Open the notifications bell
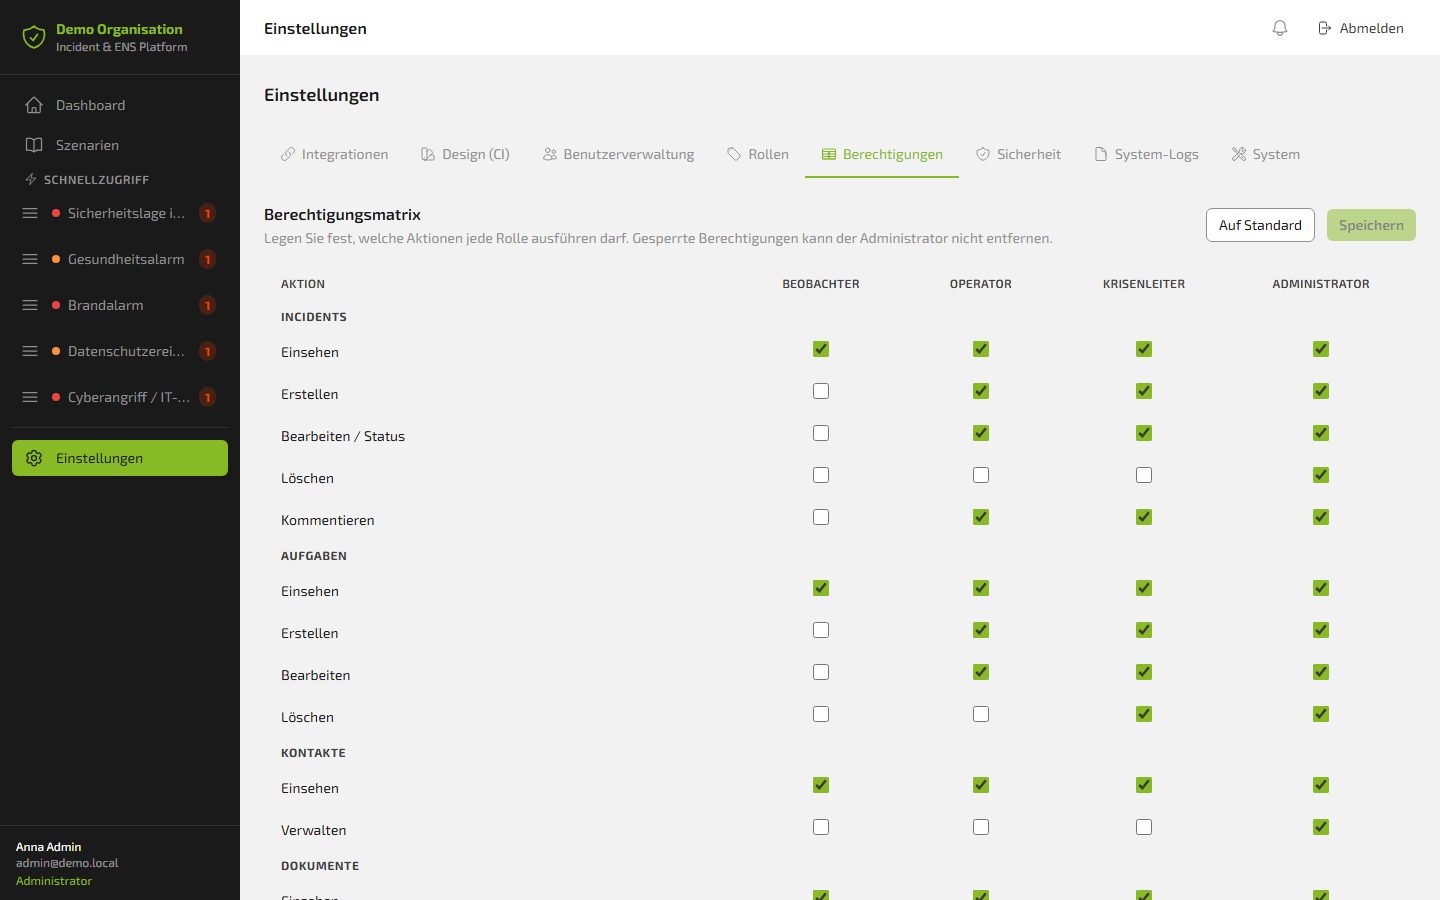Viewport: 1440px width, 900px height. [x=1280, y=28]
